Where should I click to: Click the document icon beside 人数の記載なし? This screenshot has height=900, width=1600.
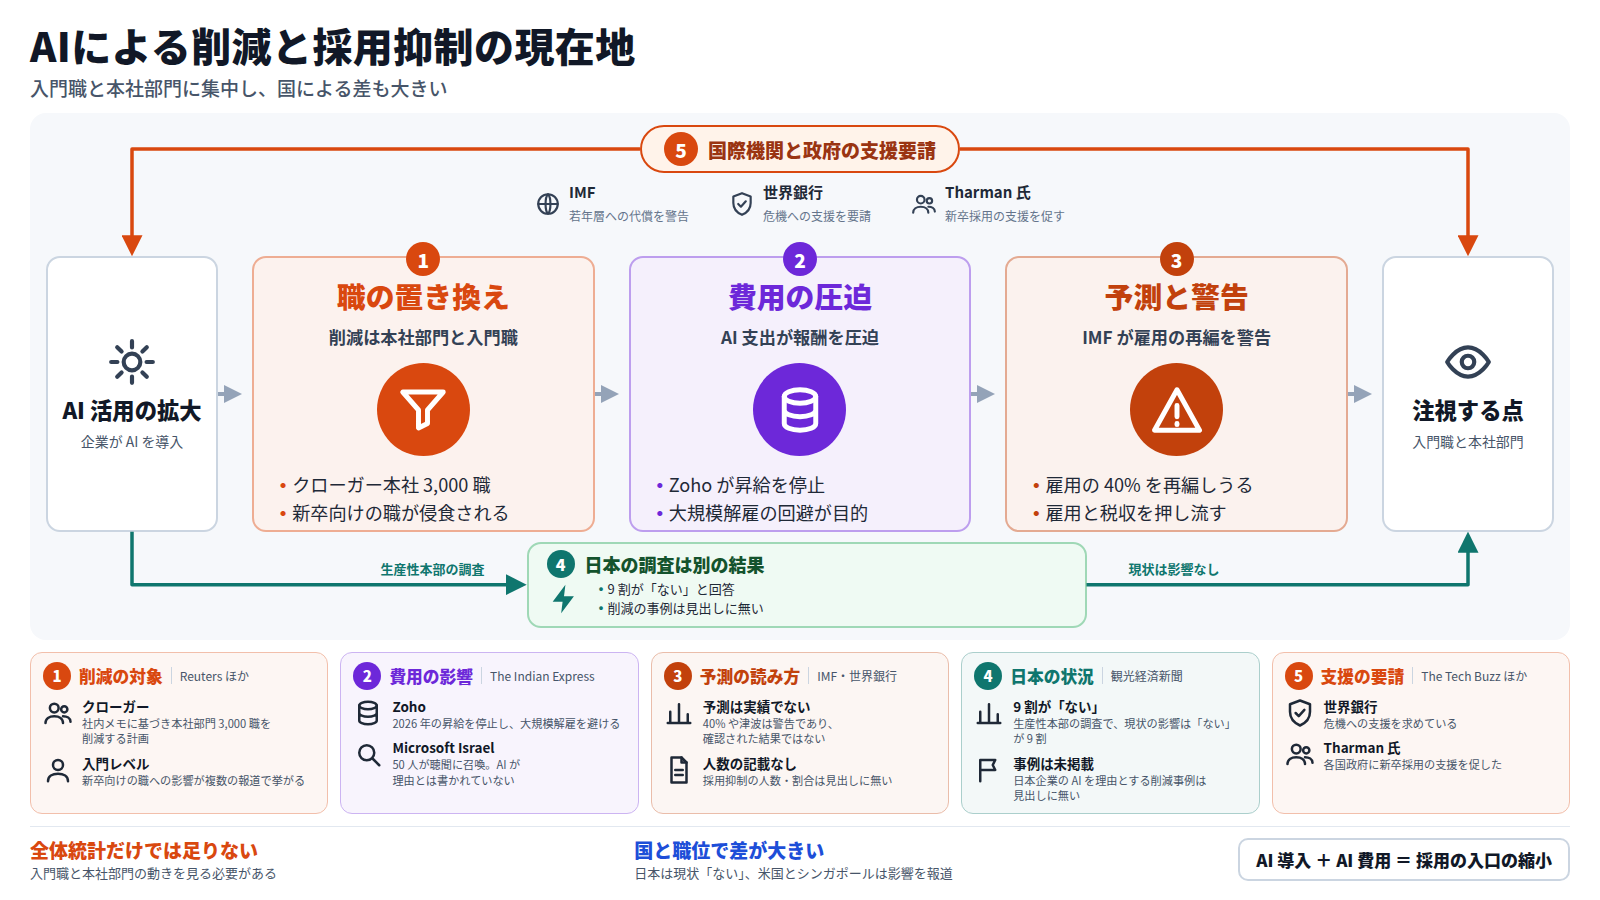point(679,770)
